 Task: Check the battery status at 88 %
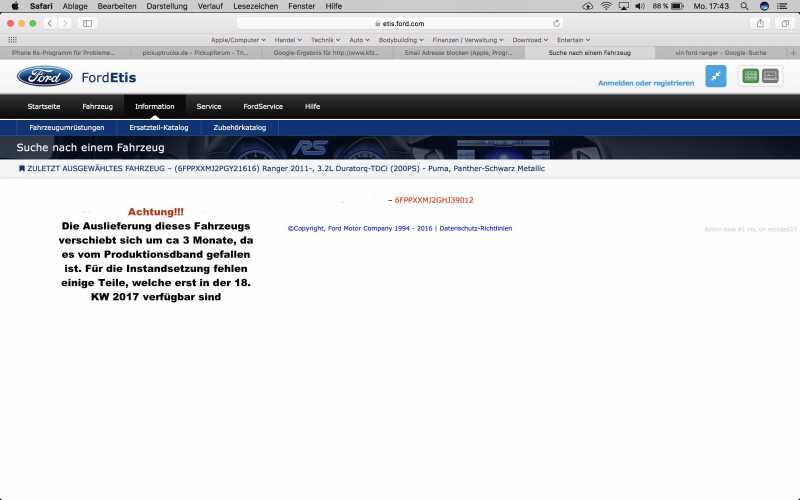point(667,6)
